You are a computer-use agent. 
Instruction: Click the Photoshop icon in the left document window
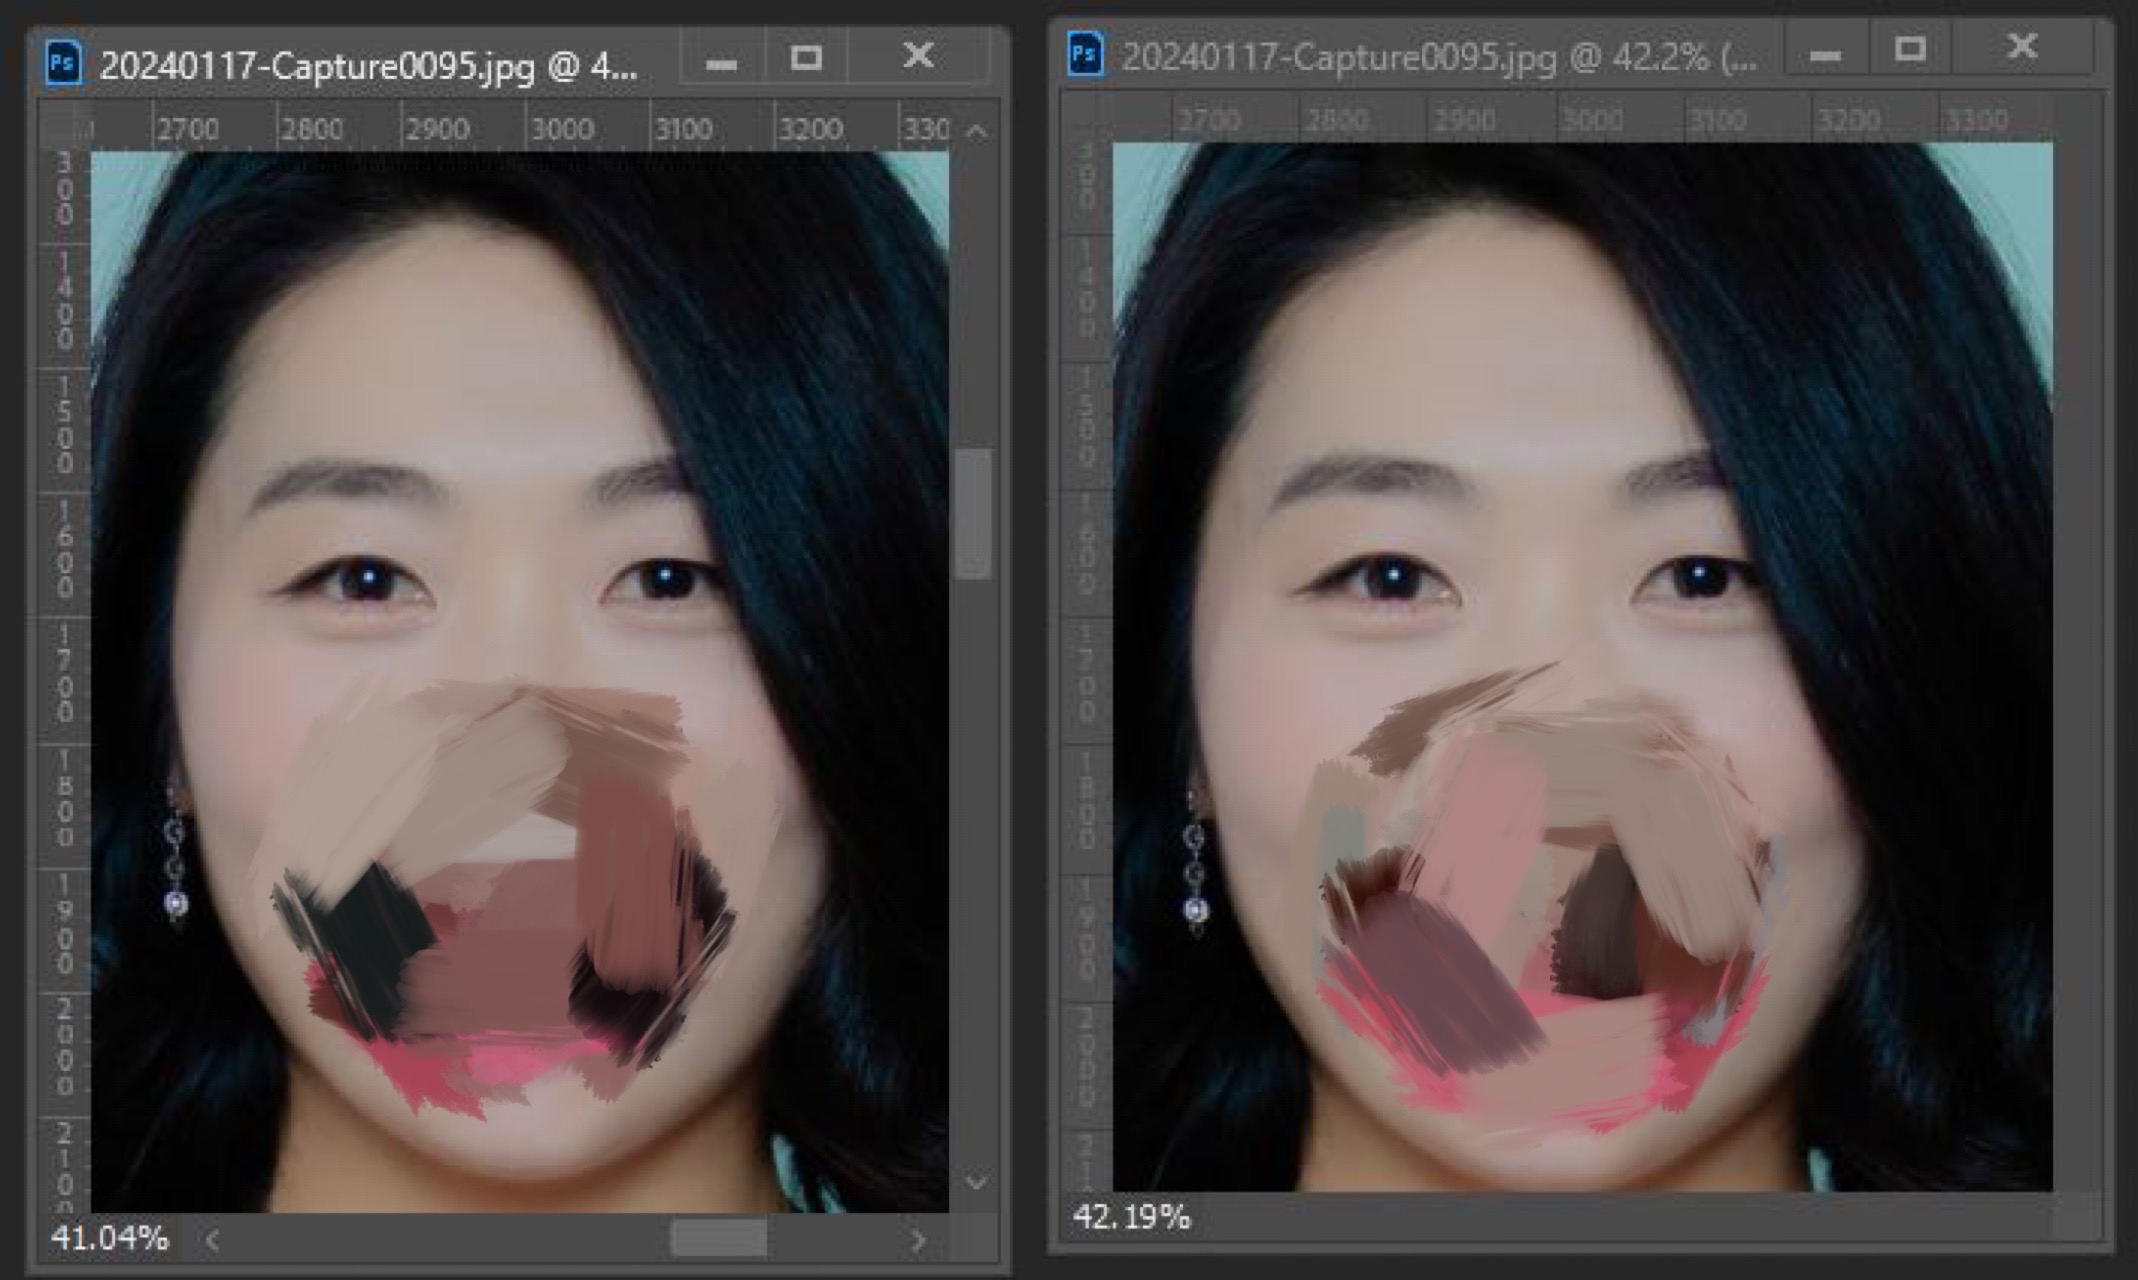click(x=63, y=63)
